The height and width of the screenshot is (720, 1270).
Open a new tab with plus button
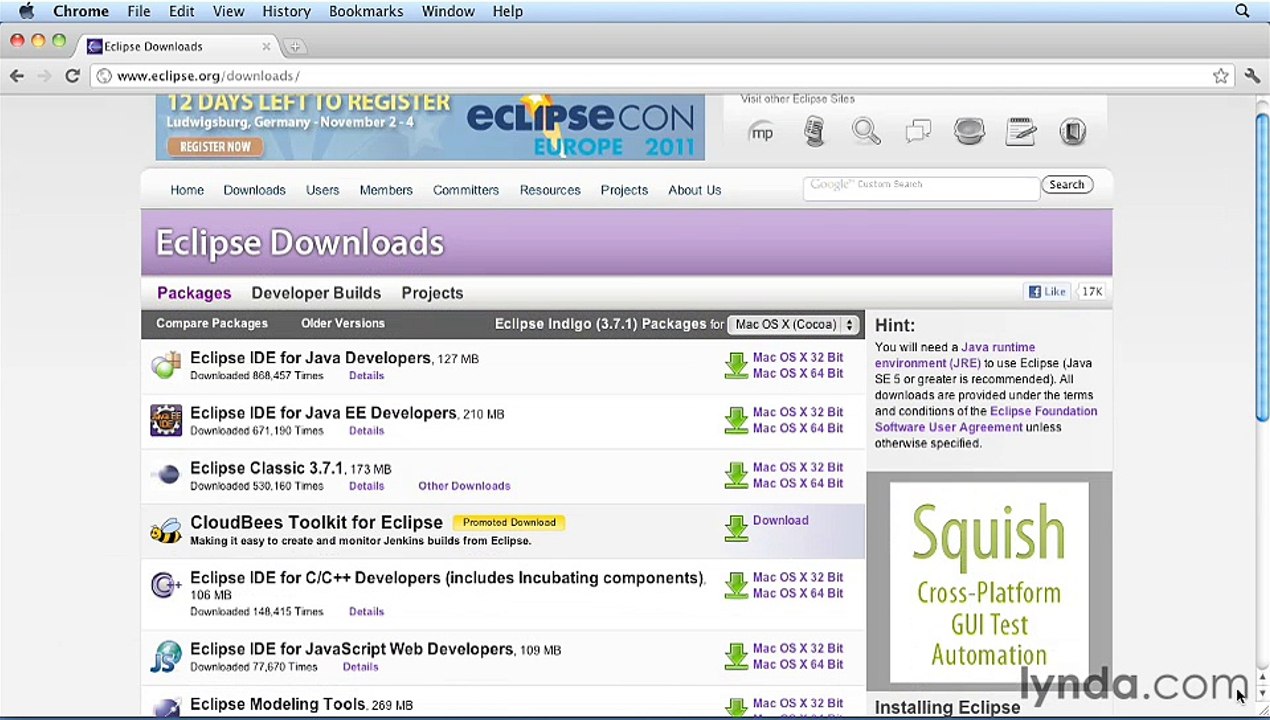pos(295,46)
